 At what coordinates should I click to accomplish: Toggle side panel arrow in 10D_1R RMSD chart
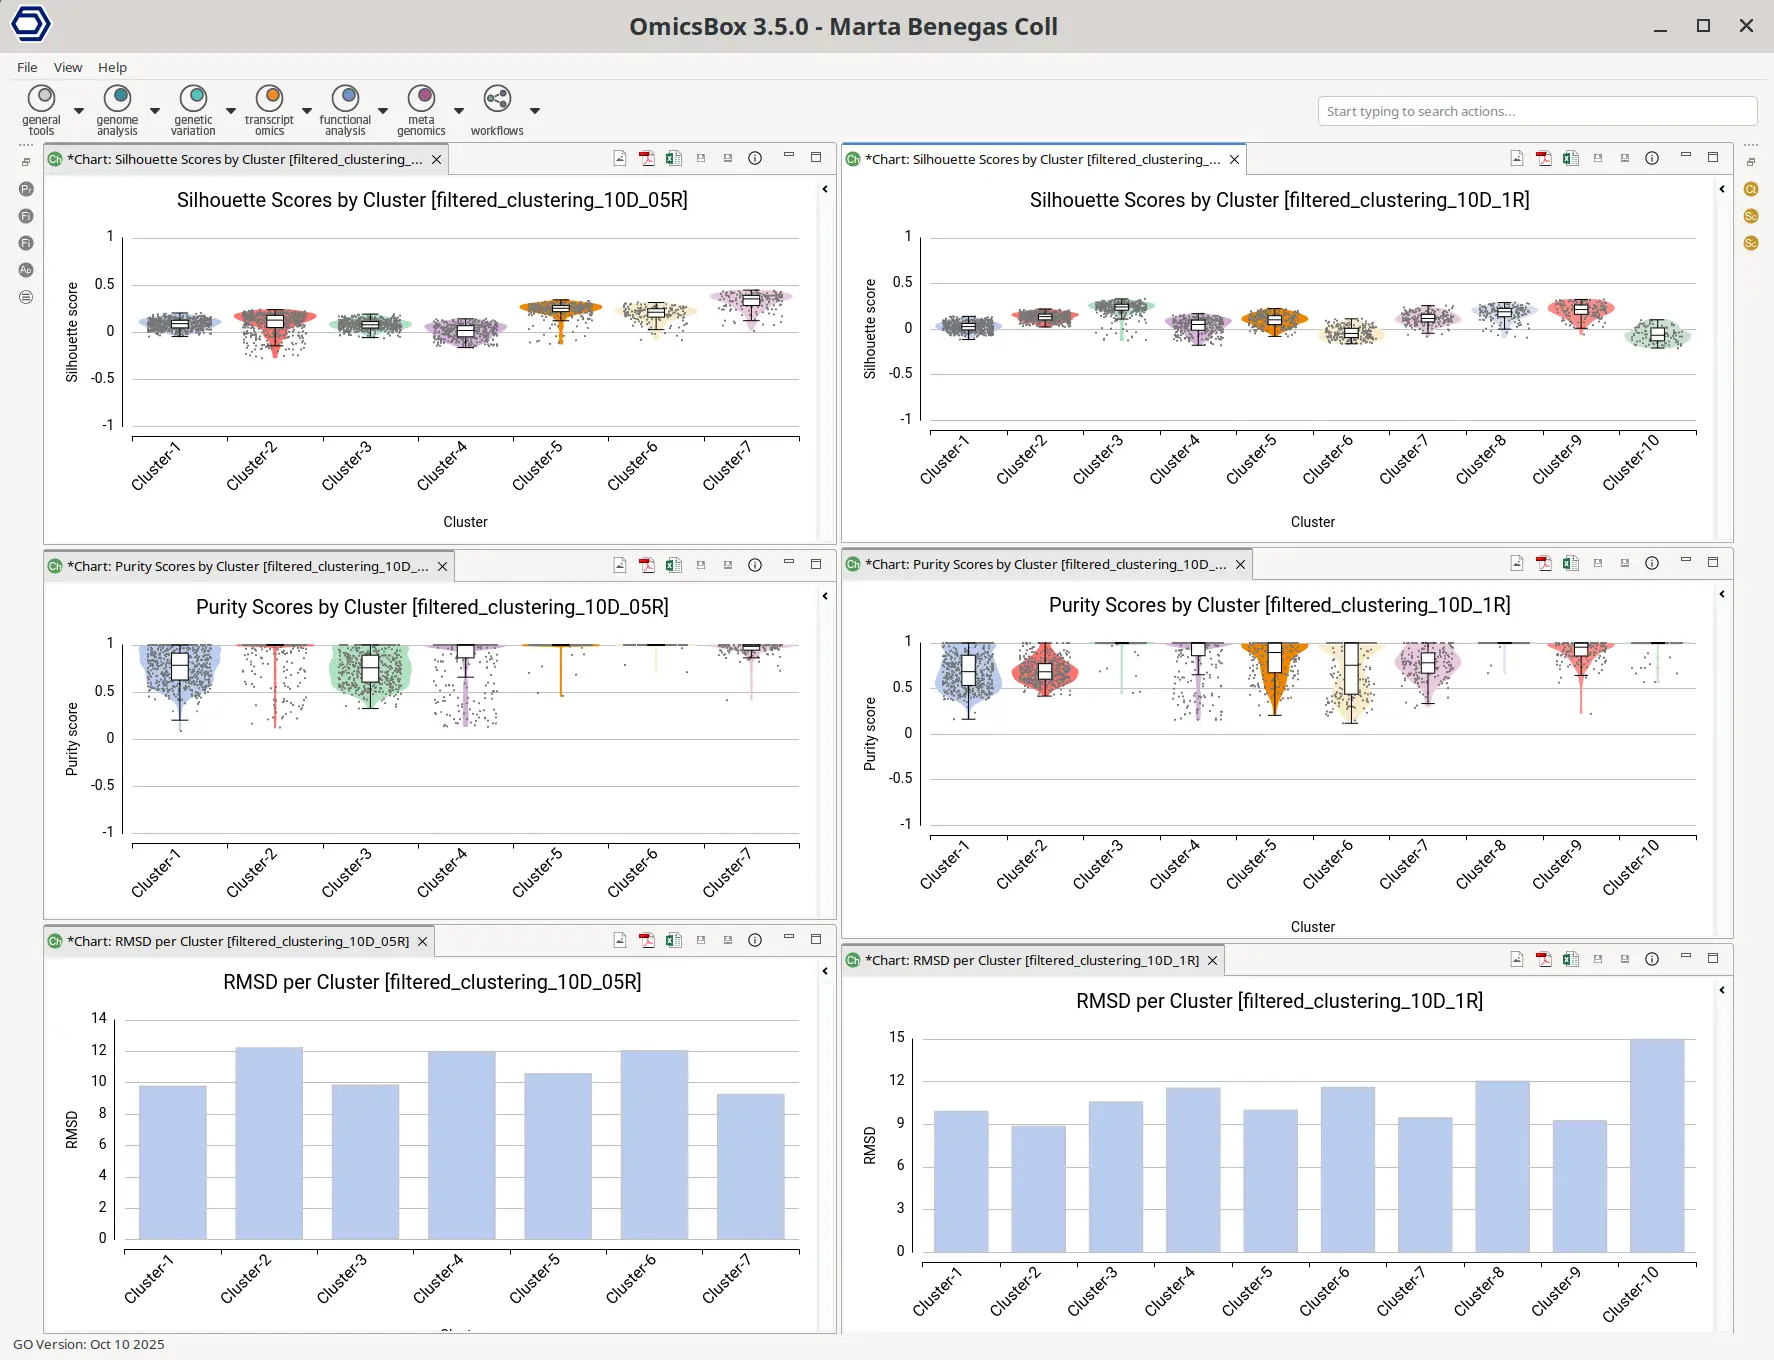point(1722,990)
